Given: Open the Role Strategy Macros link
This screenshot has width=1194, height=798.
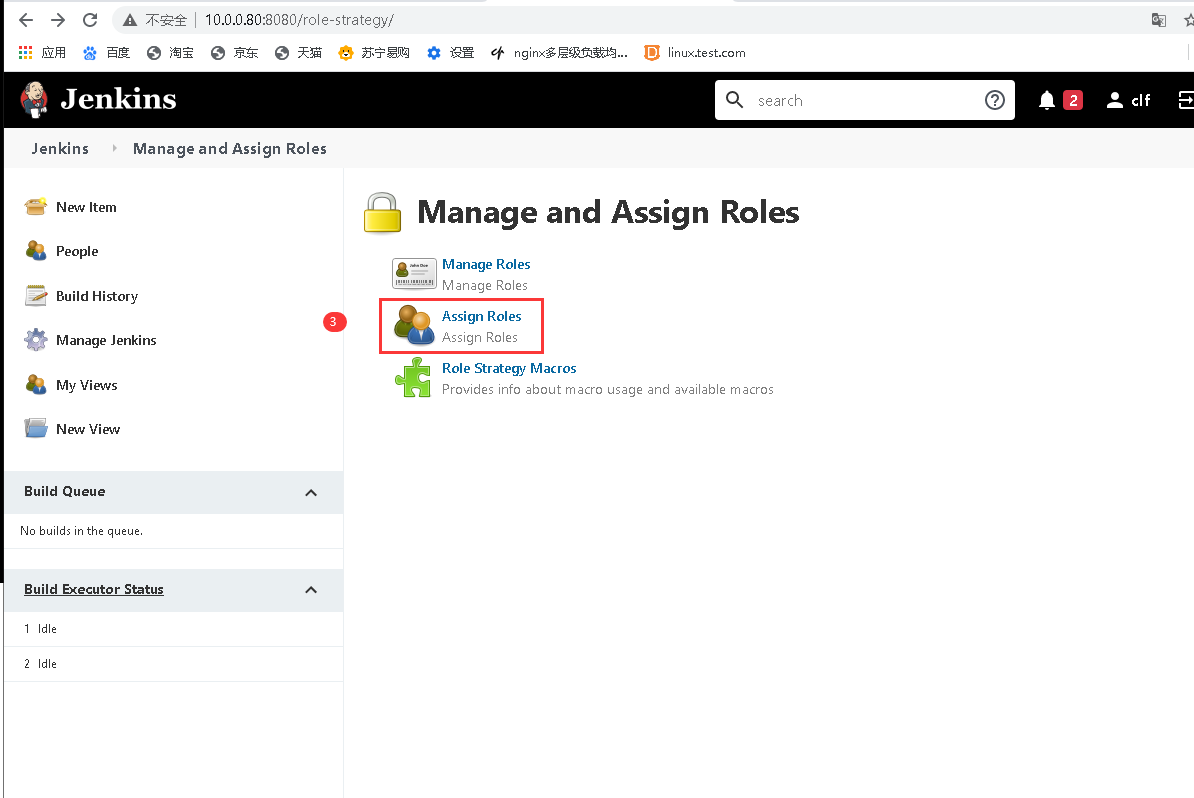Looking at the screenshot, I should click(509, 368).
